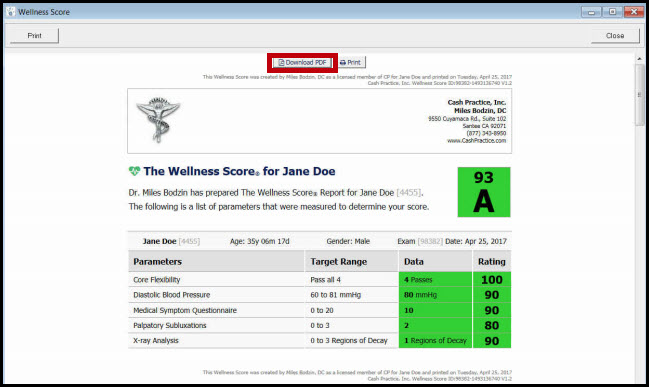Click the 4 Passes data cell
This screenshot has width=649, height=387.
pos(435,280)
